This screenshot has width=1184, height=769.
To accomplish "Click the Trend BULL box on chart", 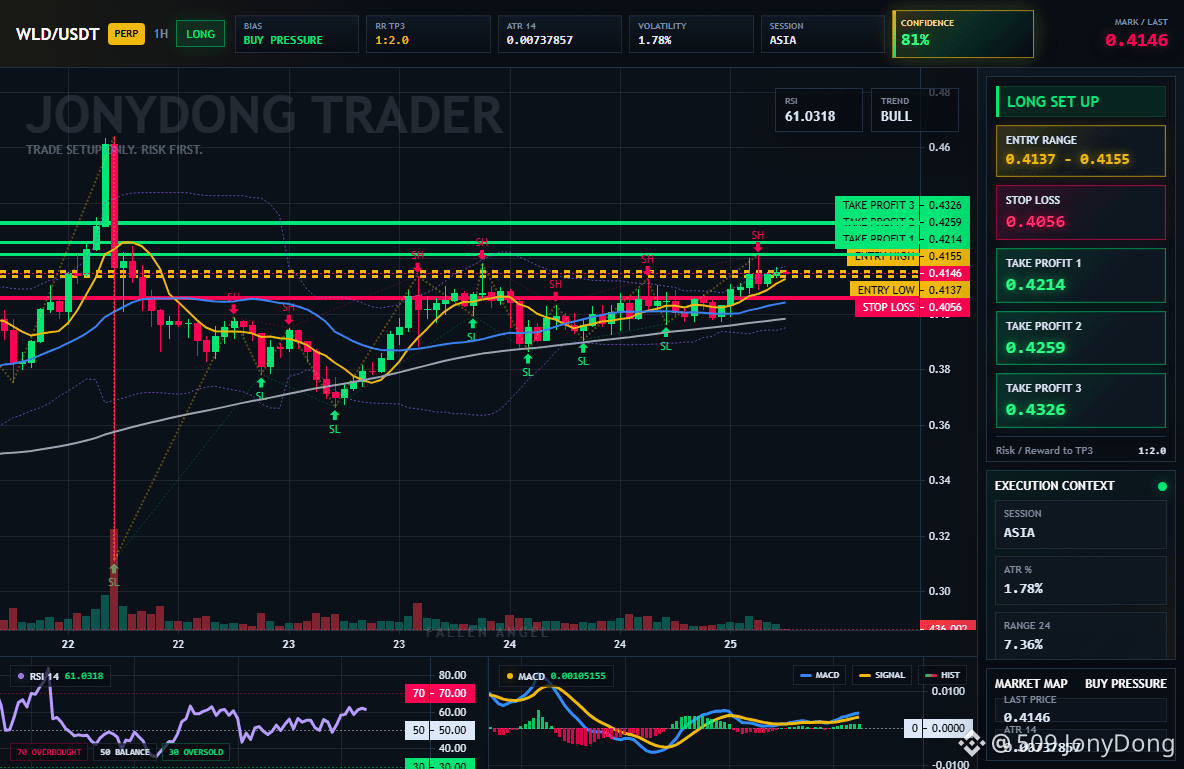I will 914,110.
